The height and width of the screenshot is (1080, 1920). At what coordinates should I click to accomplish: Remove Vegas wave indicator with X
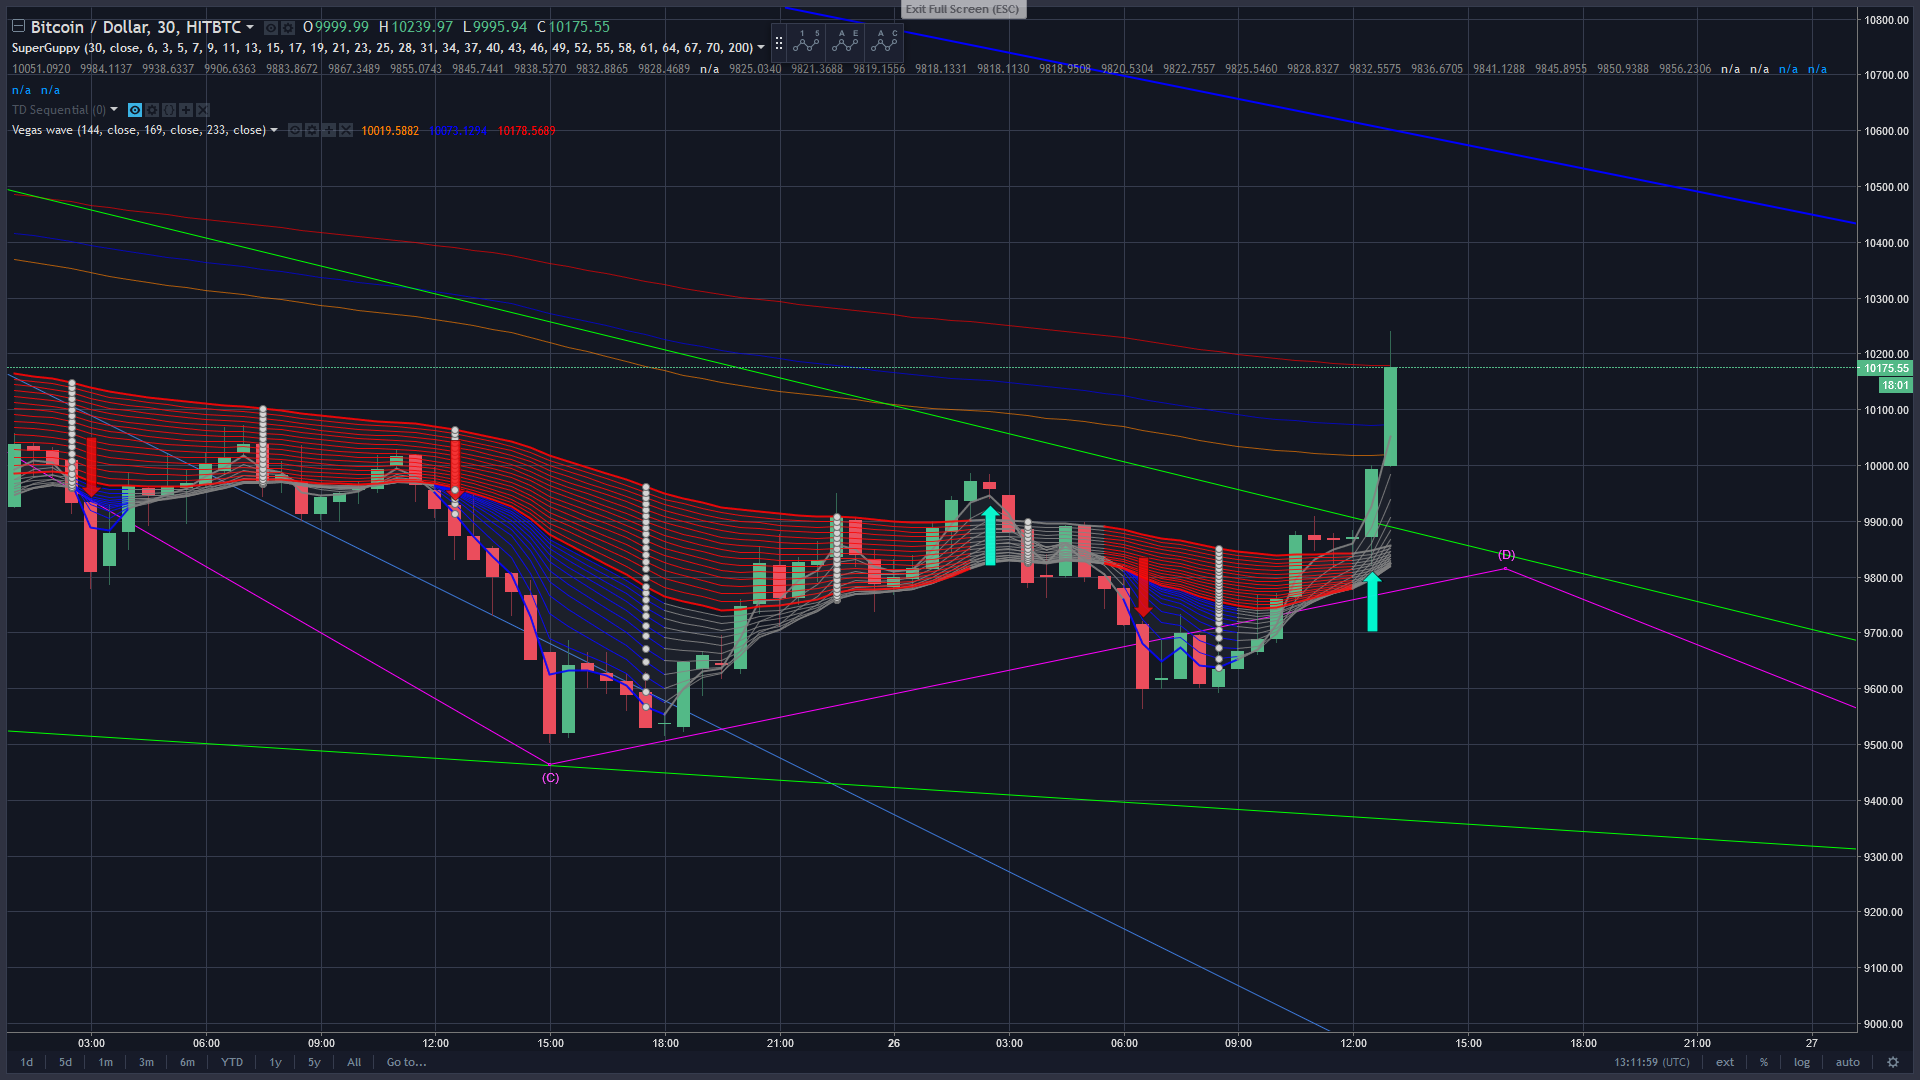pos(346,131)
